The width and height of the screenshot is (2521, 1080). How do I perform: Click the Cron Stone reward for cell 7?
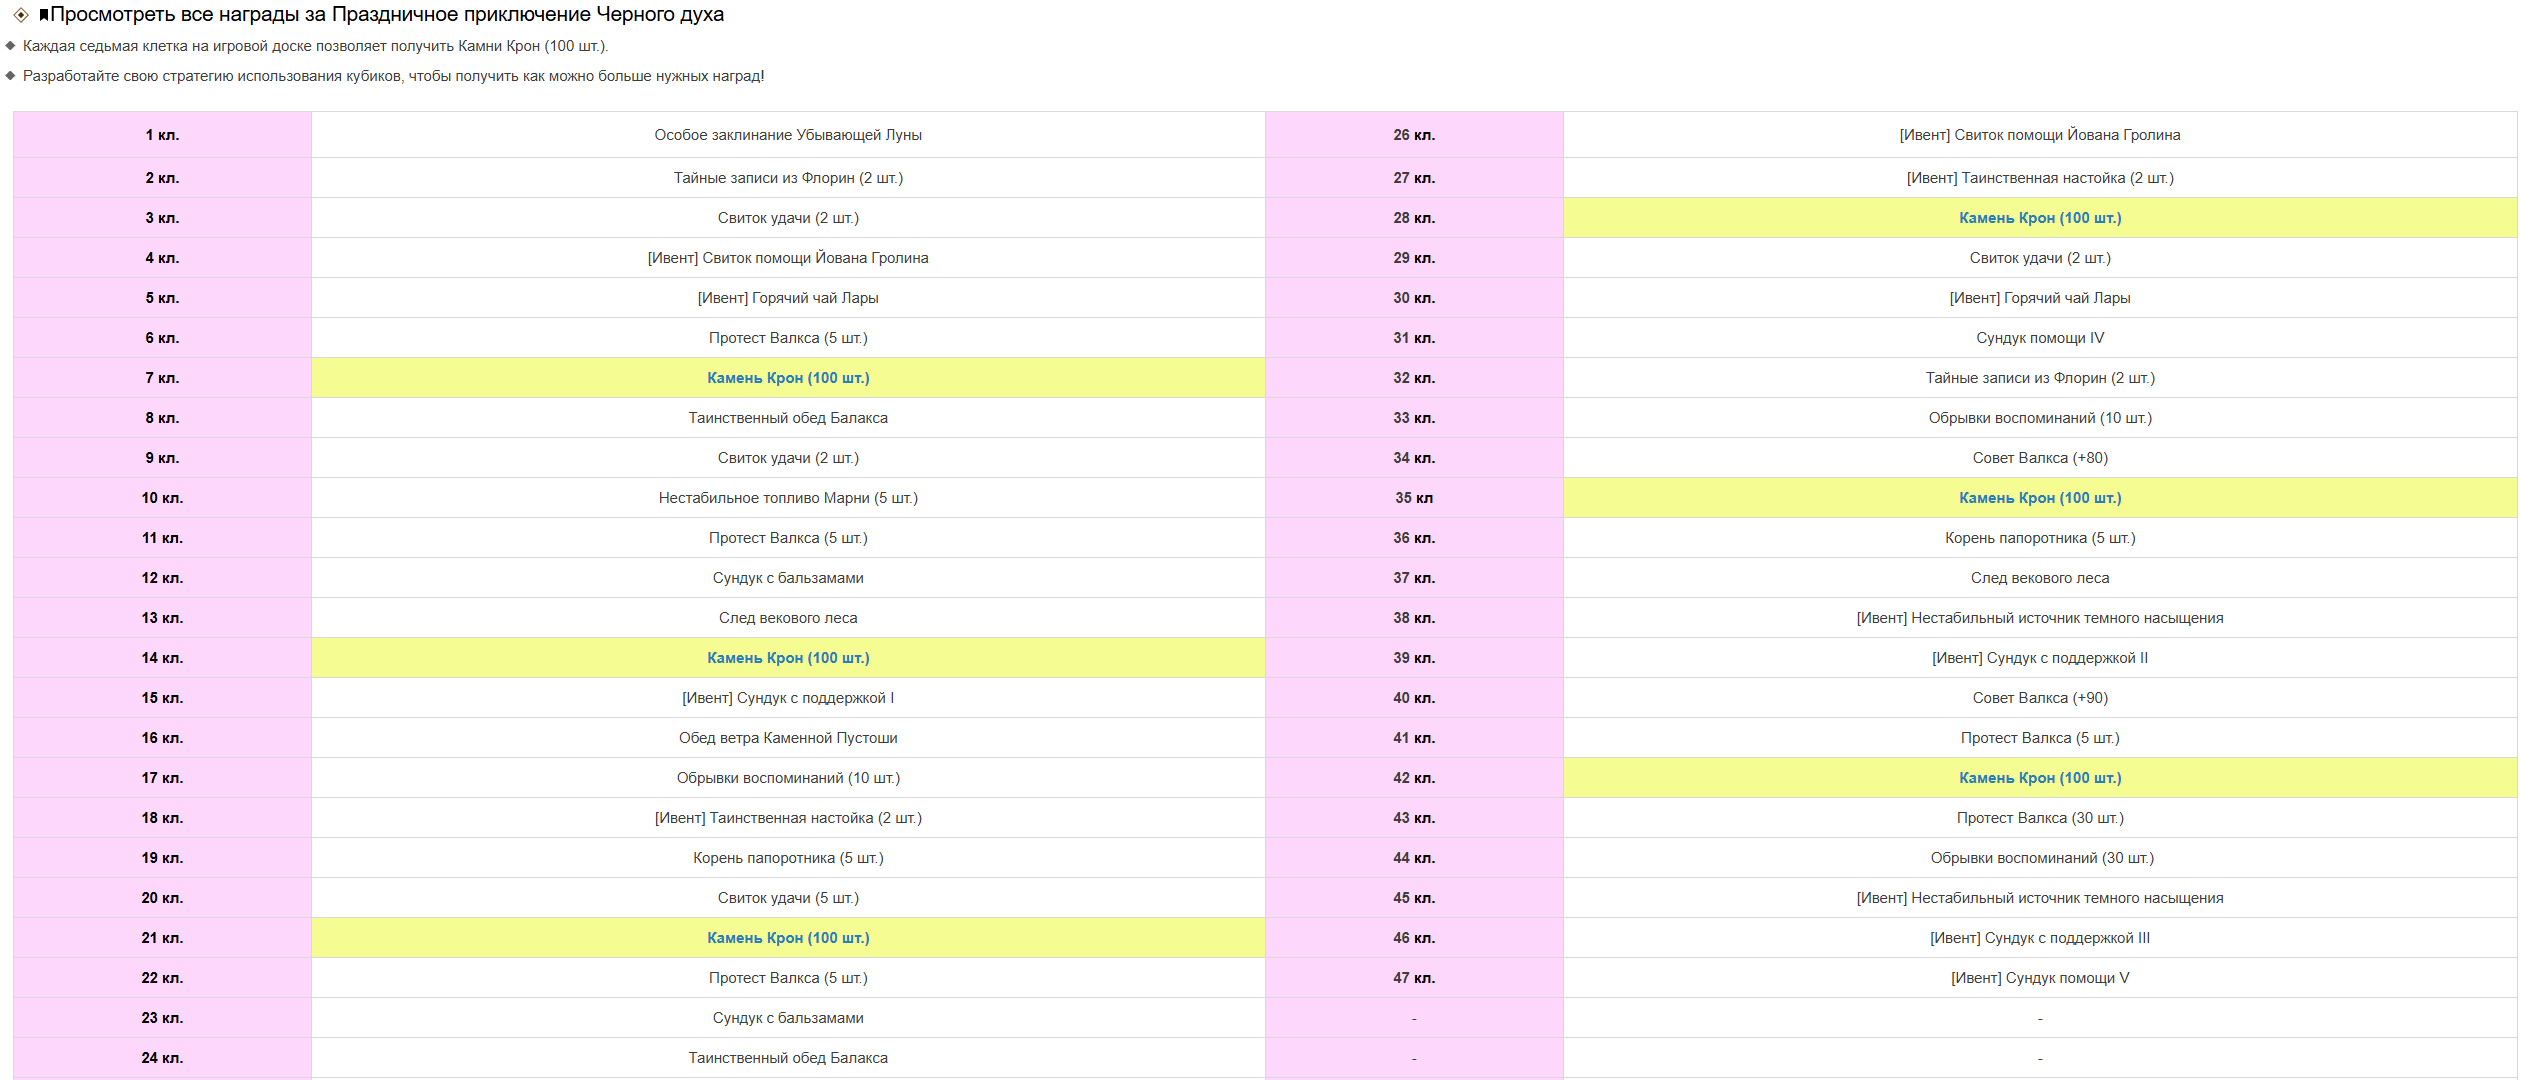[x=788, y=378]
